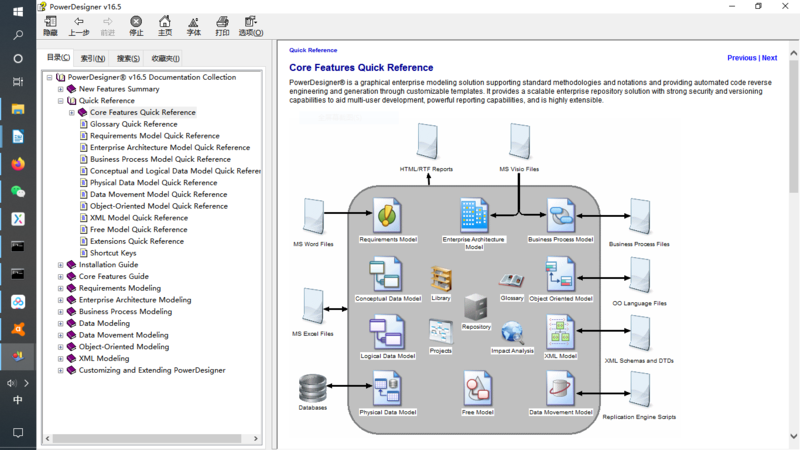Image resolution: width=800 pixels, height=450 pixels.
Task: Click the Requirements Model icon in the diagram
Action: click(x=387, y=216)
